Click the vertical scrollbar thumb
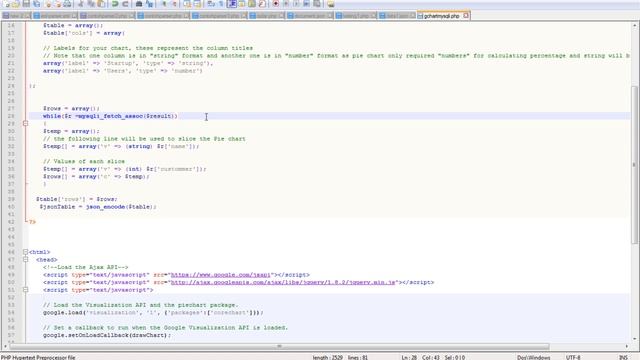The height and width of the screenshot is (360, 640). [634, 165]
